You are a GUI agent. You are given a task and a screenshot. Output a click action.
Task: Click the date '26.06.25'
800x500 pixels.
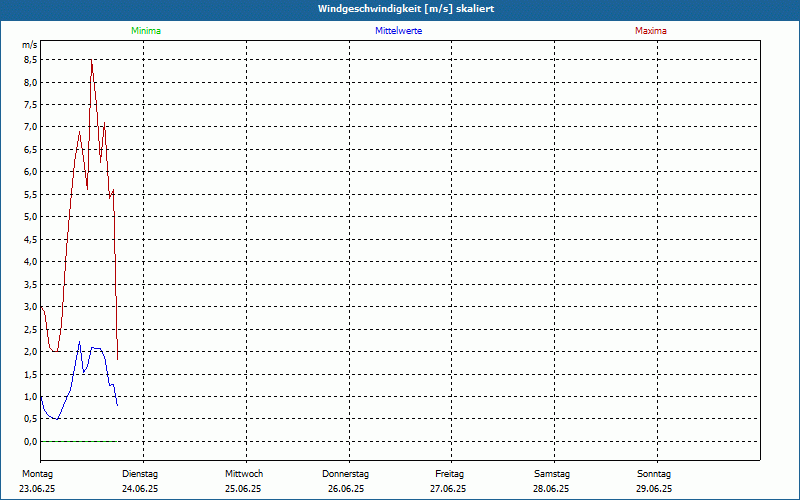click(346, 489)
